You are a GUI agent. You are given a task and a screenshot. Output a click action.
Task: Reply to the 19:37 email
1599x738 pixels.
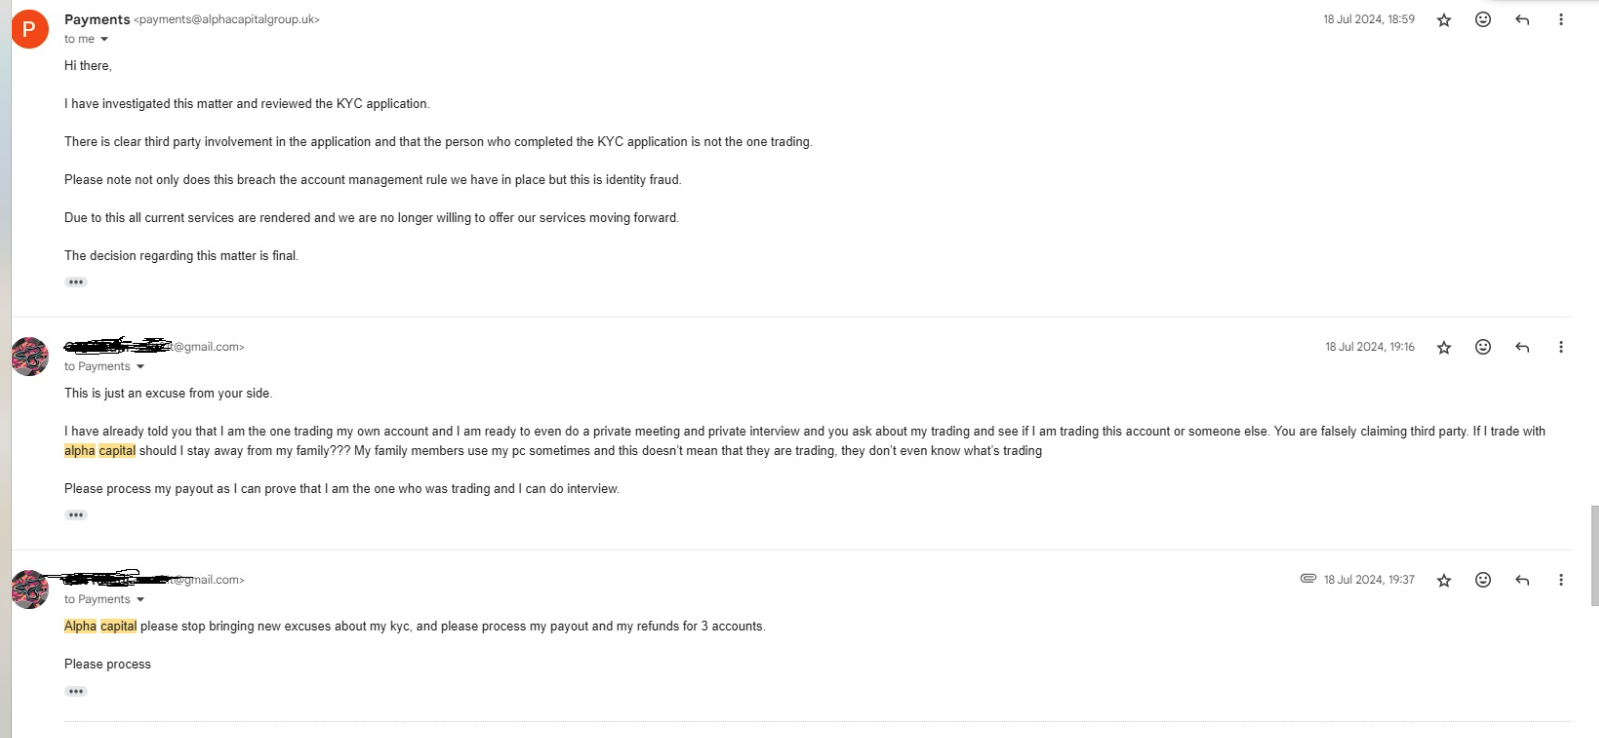click(x=1522, y=580)
